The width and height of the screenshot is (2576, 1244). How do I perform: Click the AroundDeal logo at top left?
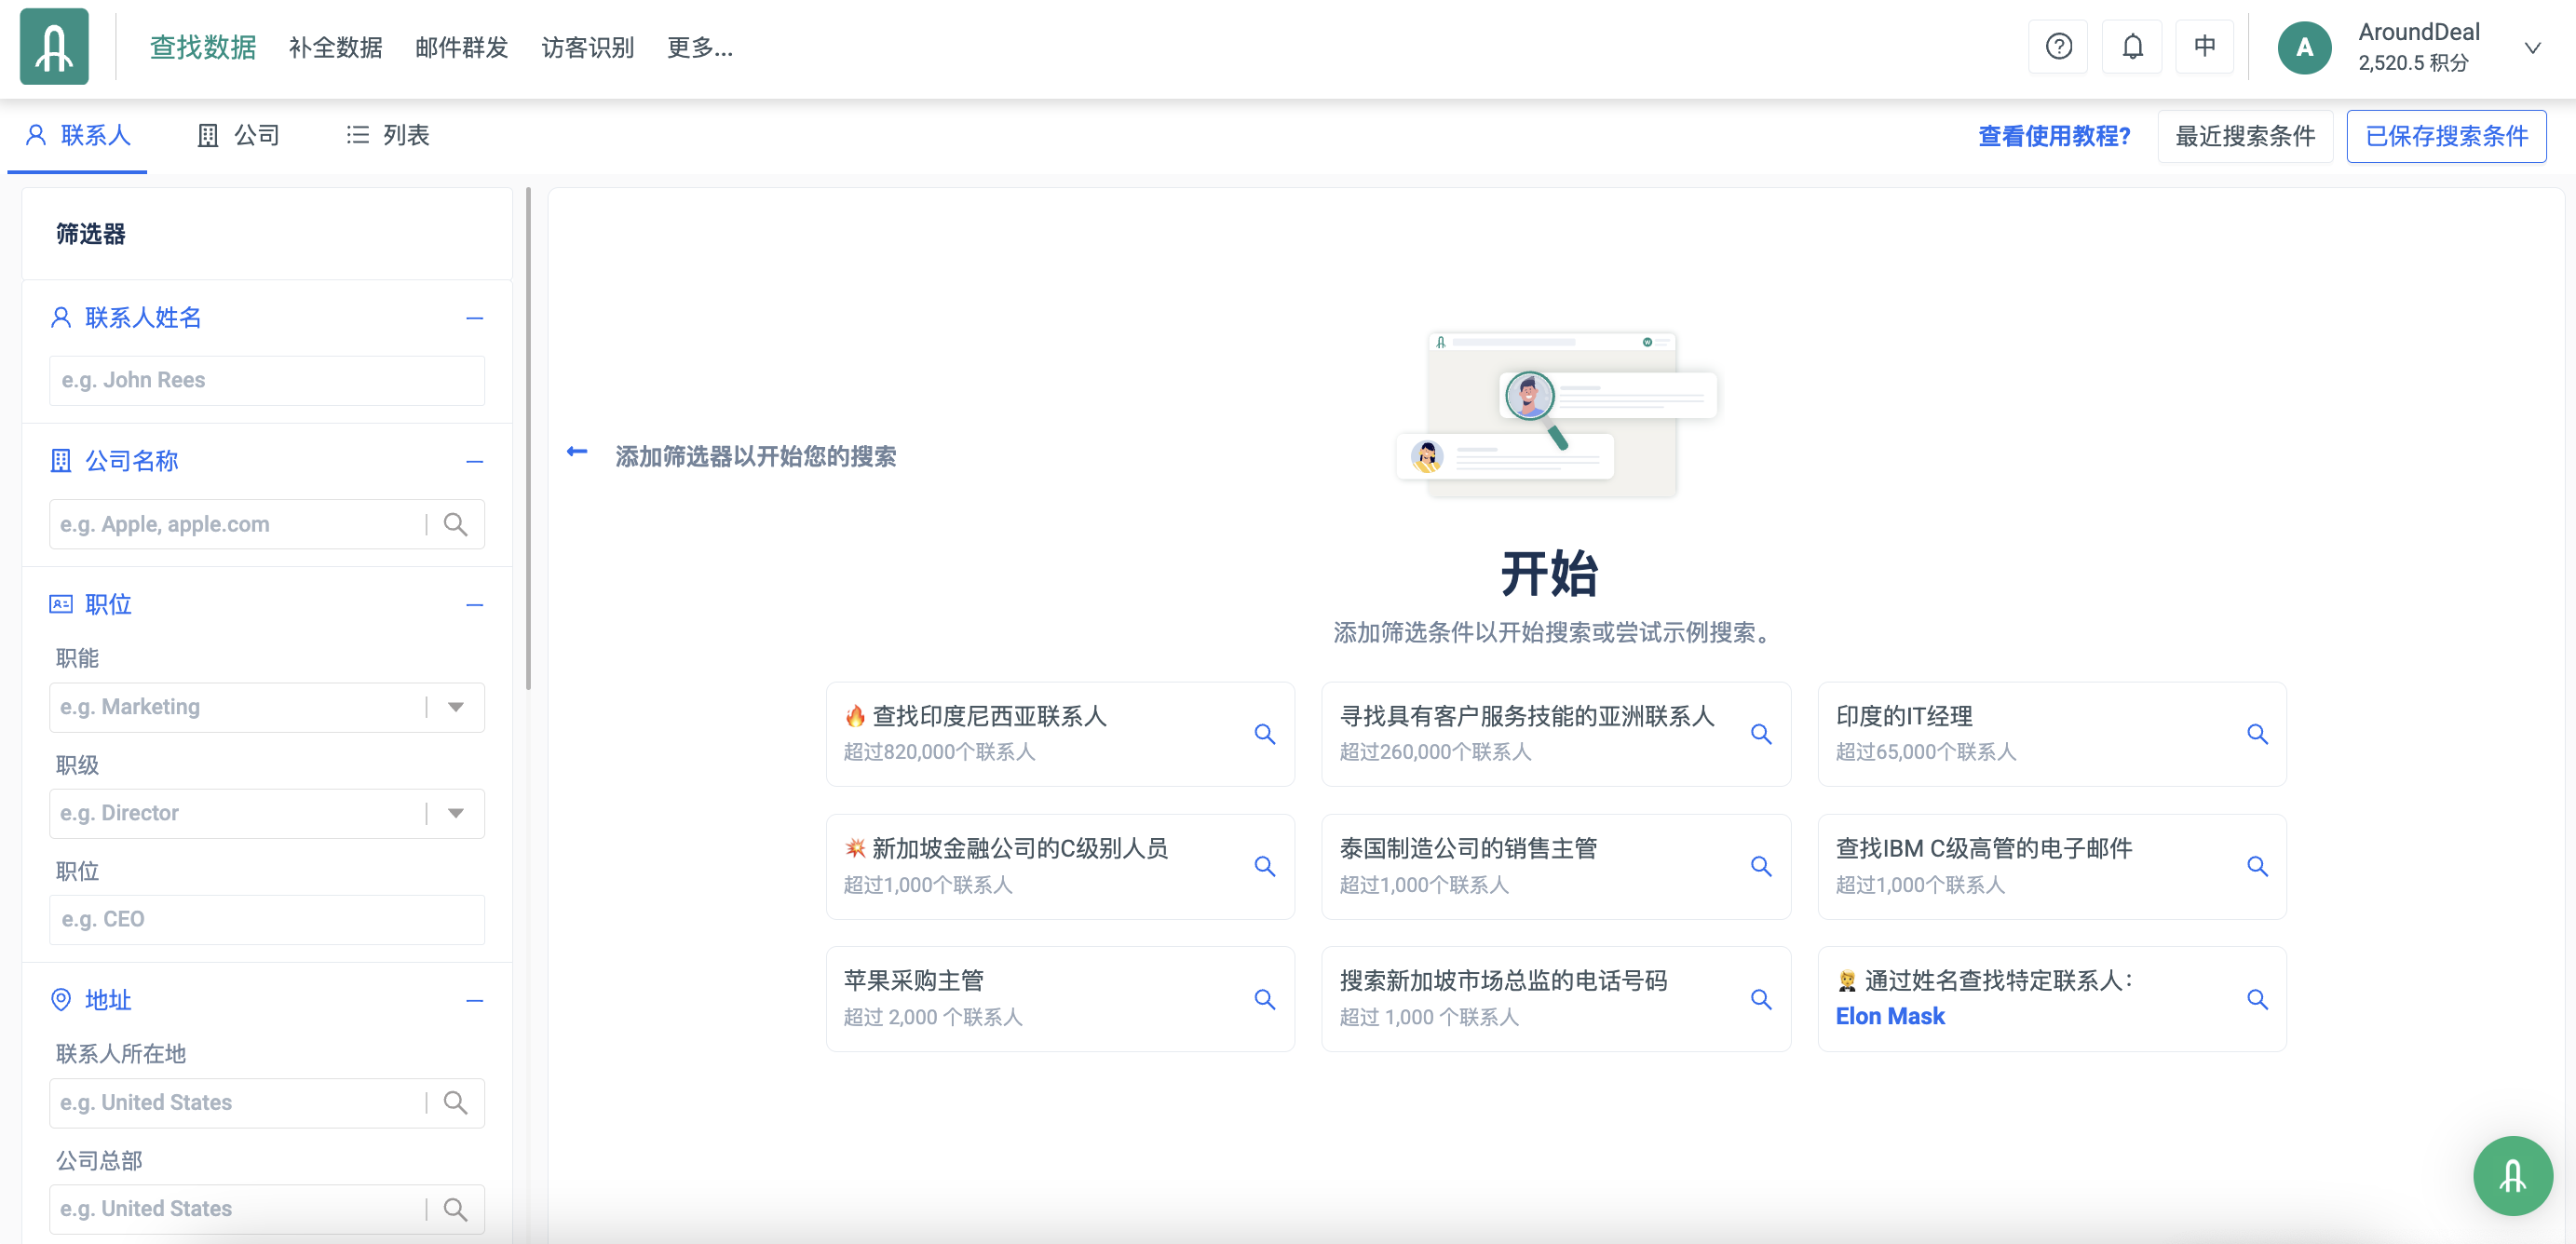[54, 47]
